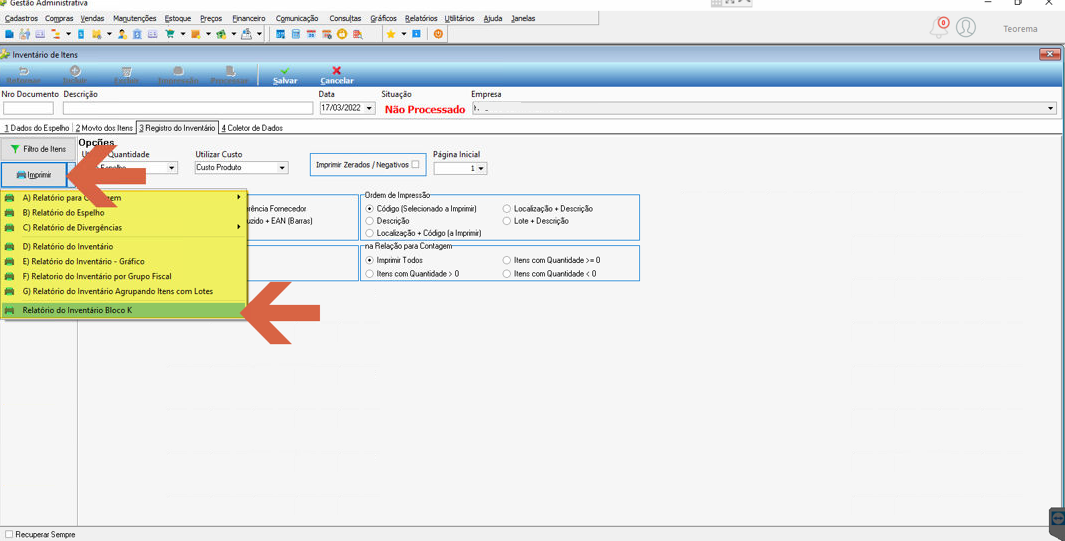Click the red calendar toolbar icon
This screenshot has height=541, width=1065.
pos(311,33)
